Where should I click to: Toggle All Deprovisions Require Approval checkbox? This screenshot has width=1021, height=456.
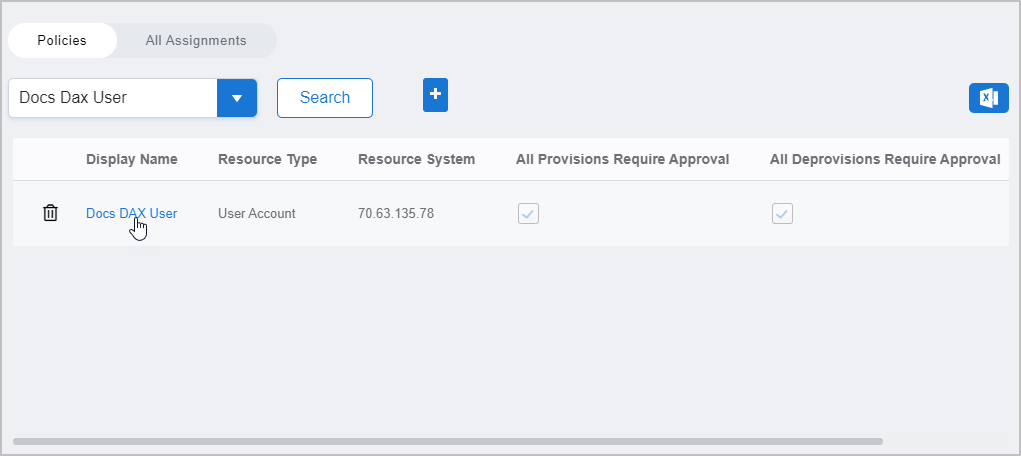[782, 213]
